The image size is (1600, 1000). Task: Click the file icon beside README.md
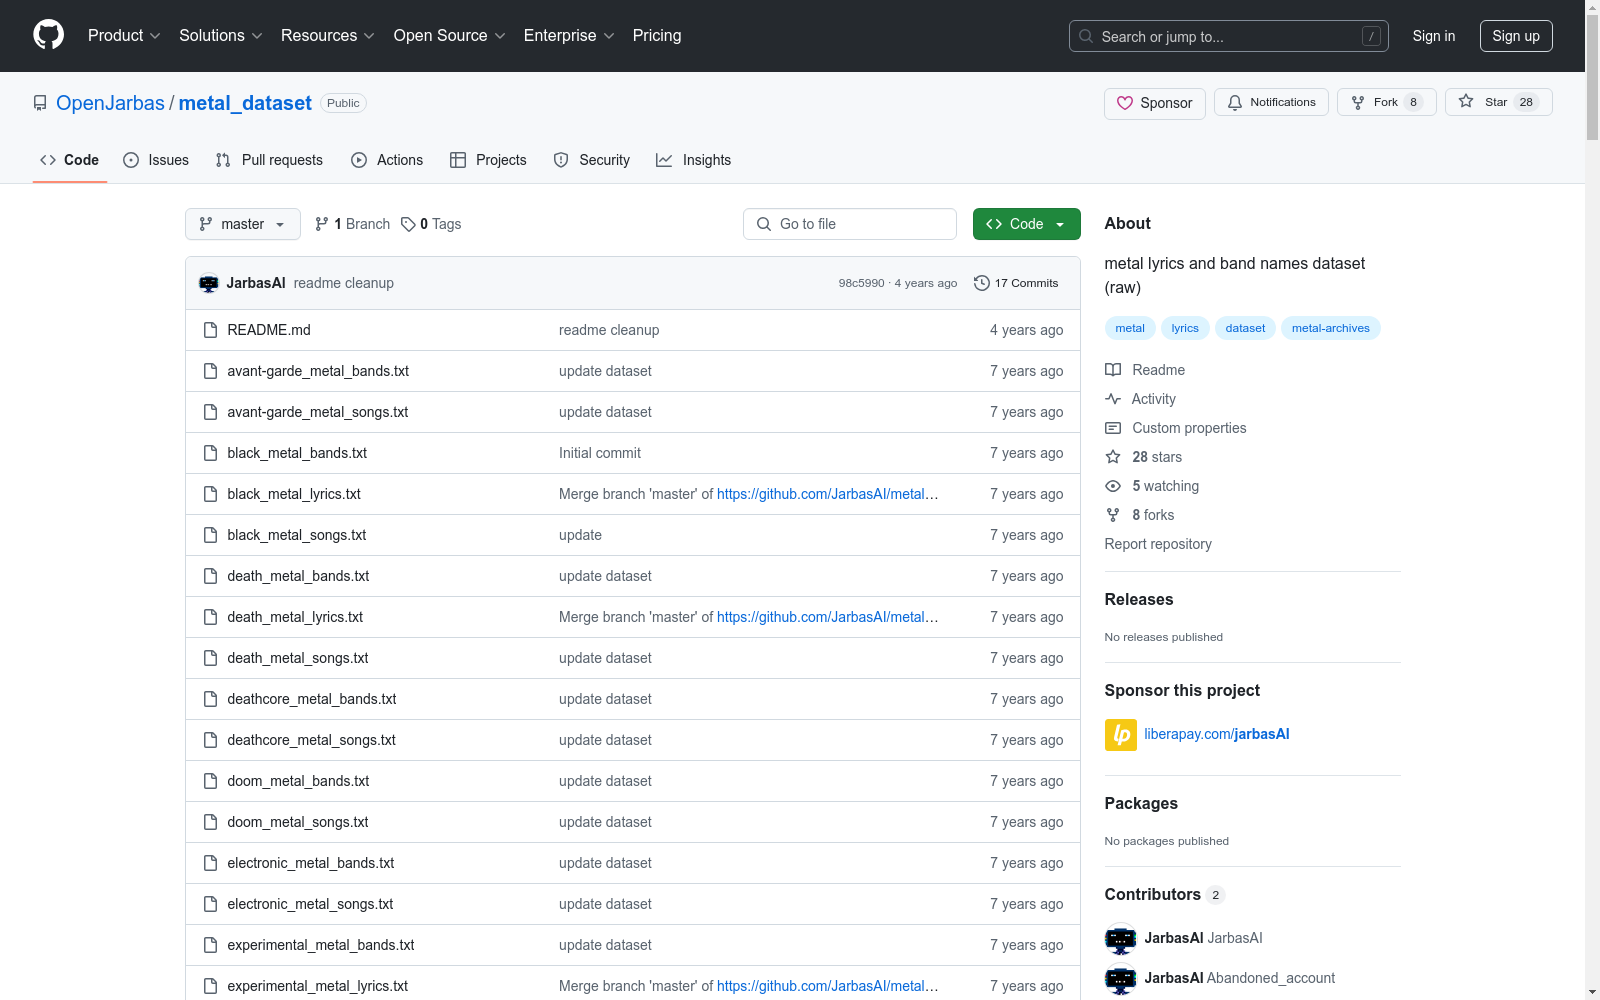[210, 330]
